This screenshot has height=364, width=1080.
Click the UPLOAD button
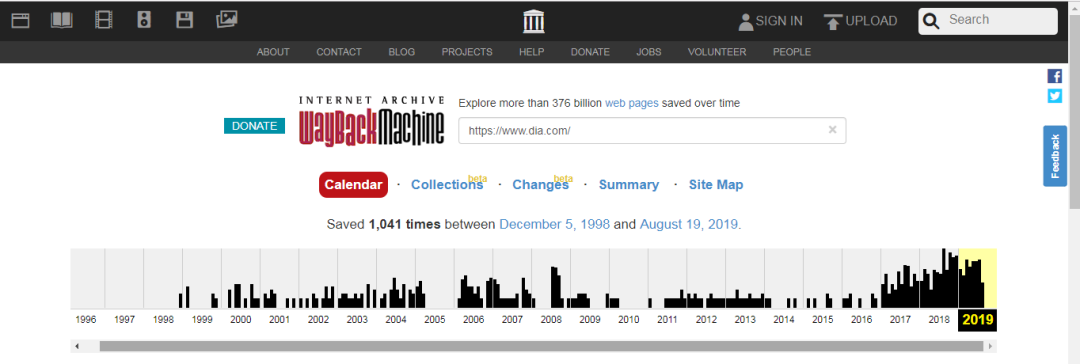pyautogui.click(x=860, y=21)
